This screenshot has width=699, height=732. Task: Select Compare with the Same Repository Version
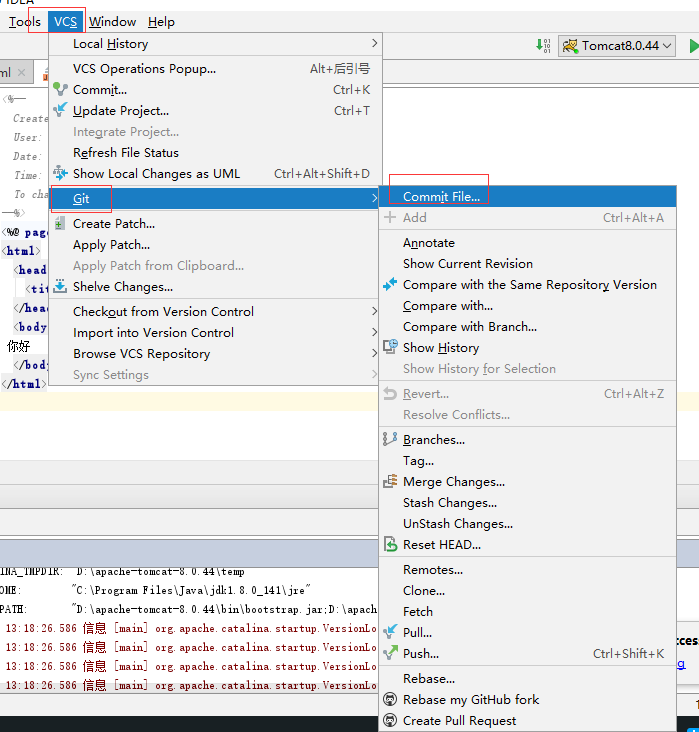tap(529, 285)
